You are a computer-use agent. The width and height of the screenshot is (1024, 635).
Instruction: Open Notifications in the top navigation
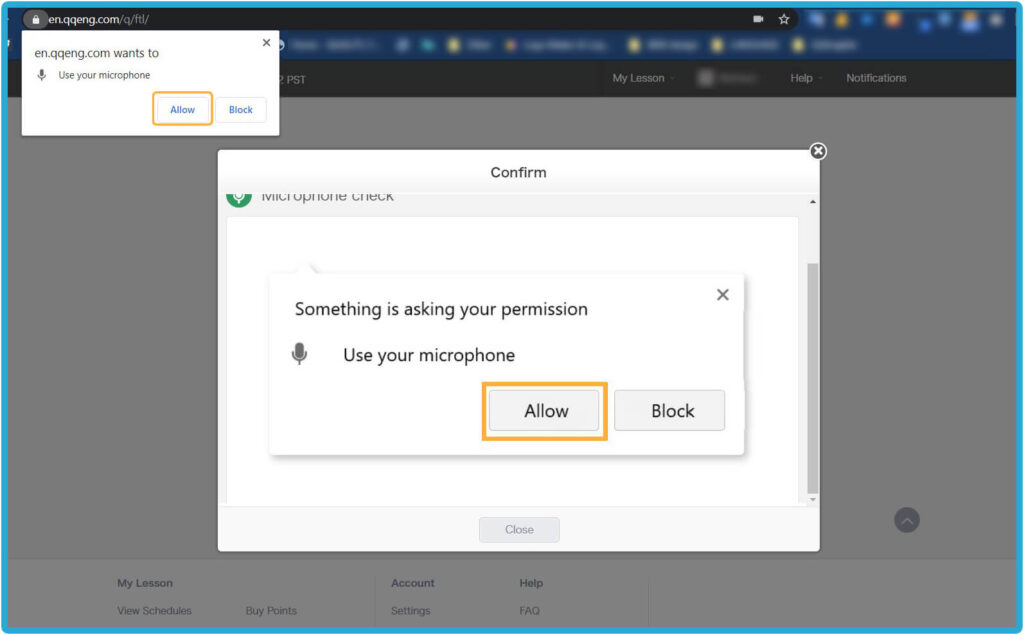click(876, 78)
